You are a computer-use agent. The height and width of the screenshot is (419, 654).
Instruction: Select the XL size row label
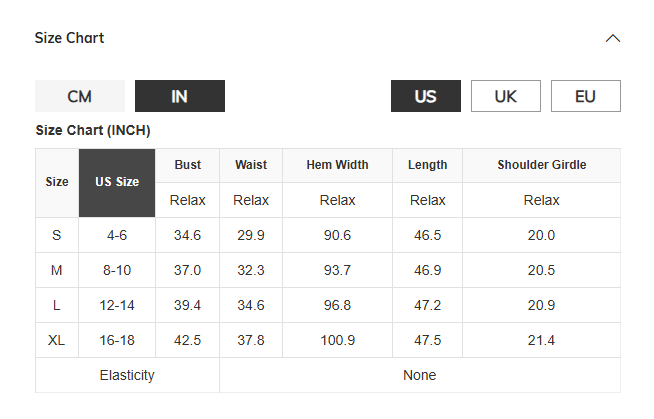[57, 340]
